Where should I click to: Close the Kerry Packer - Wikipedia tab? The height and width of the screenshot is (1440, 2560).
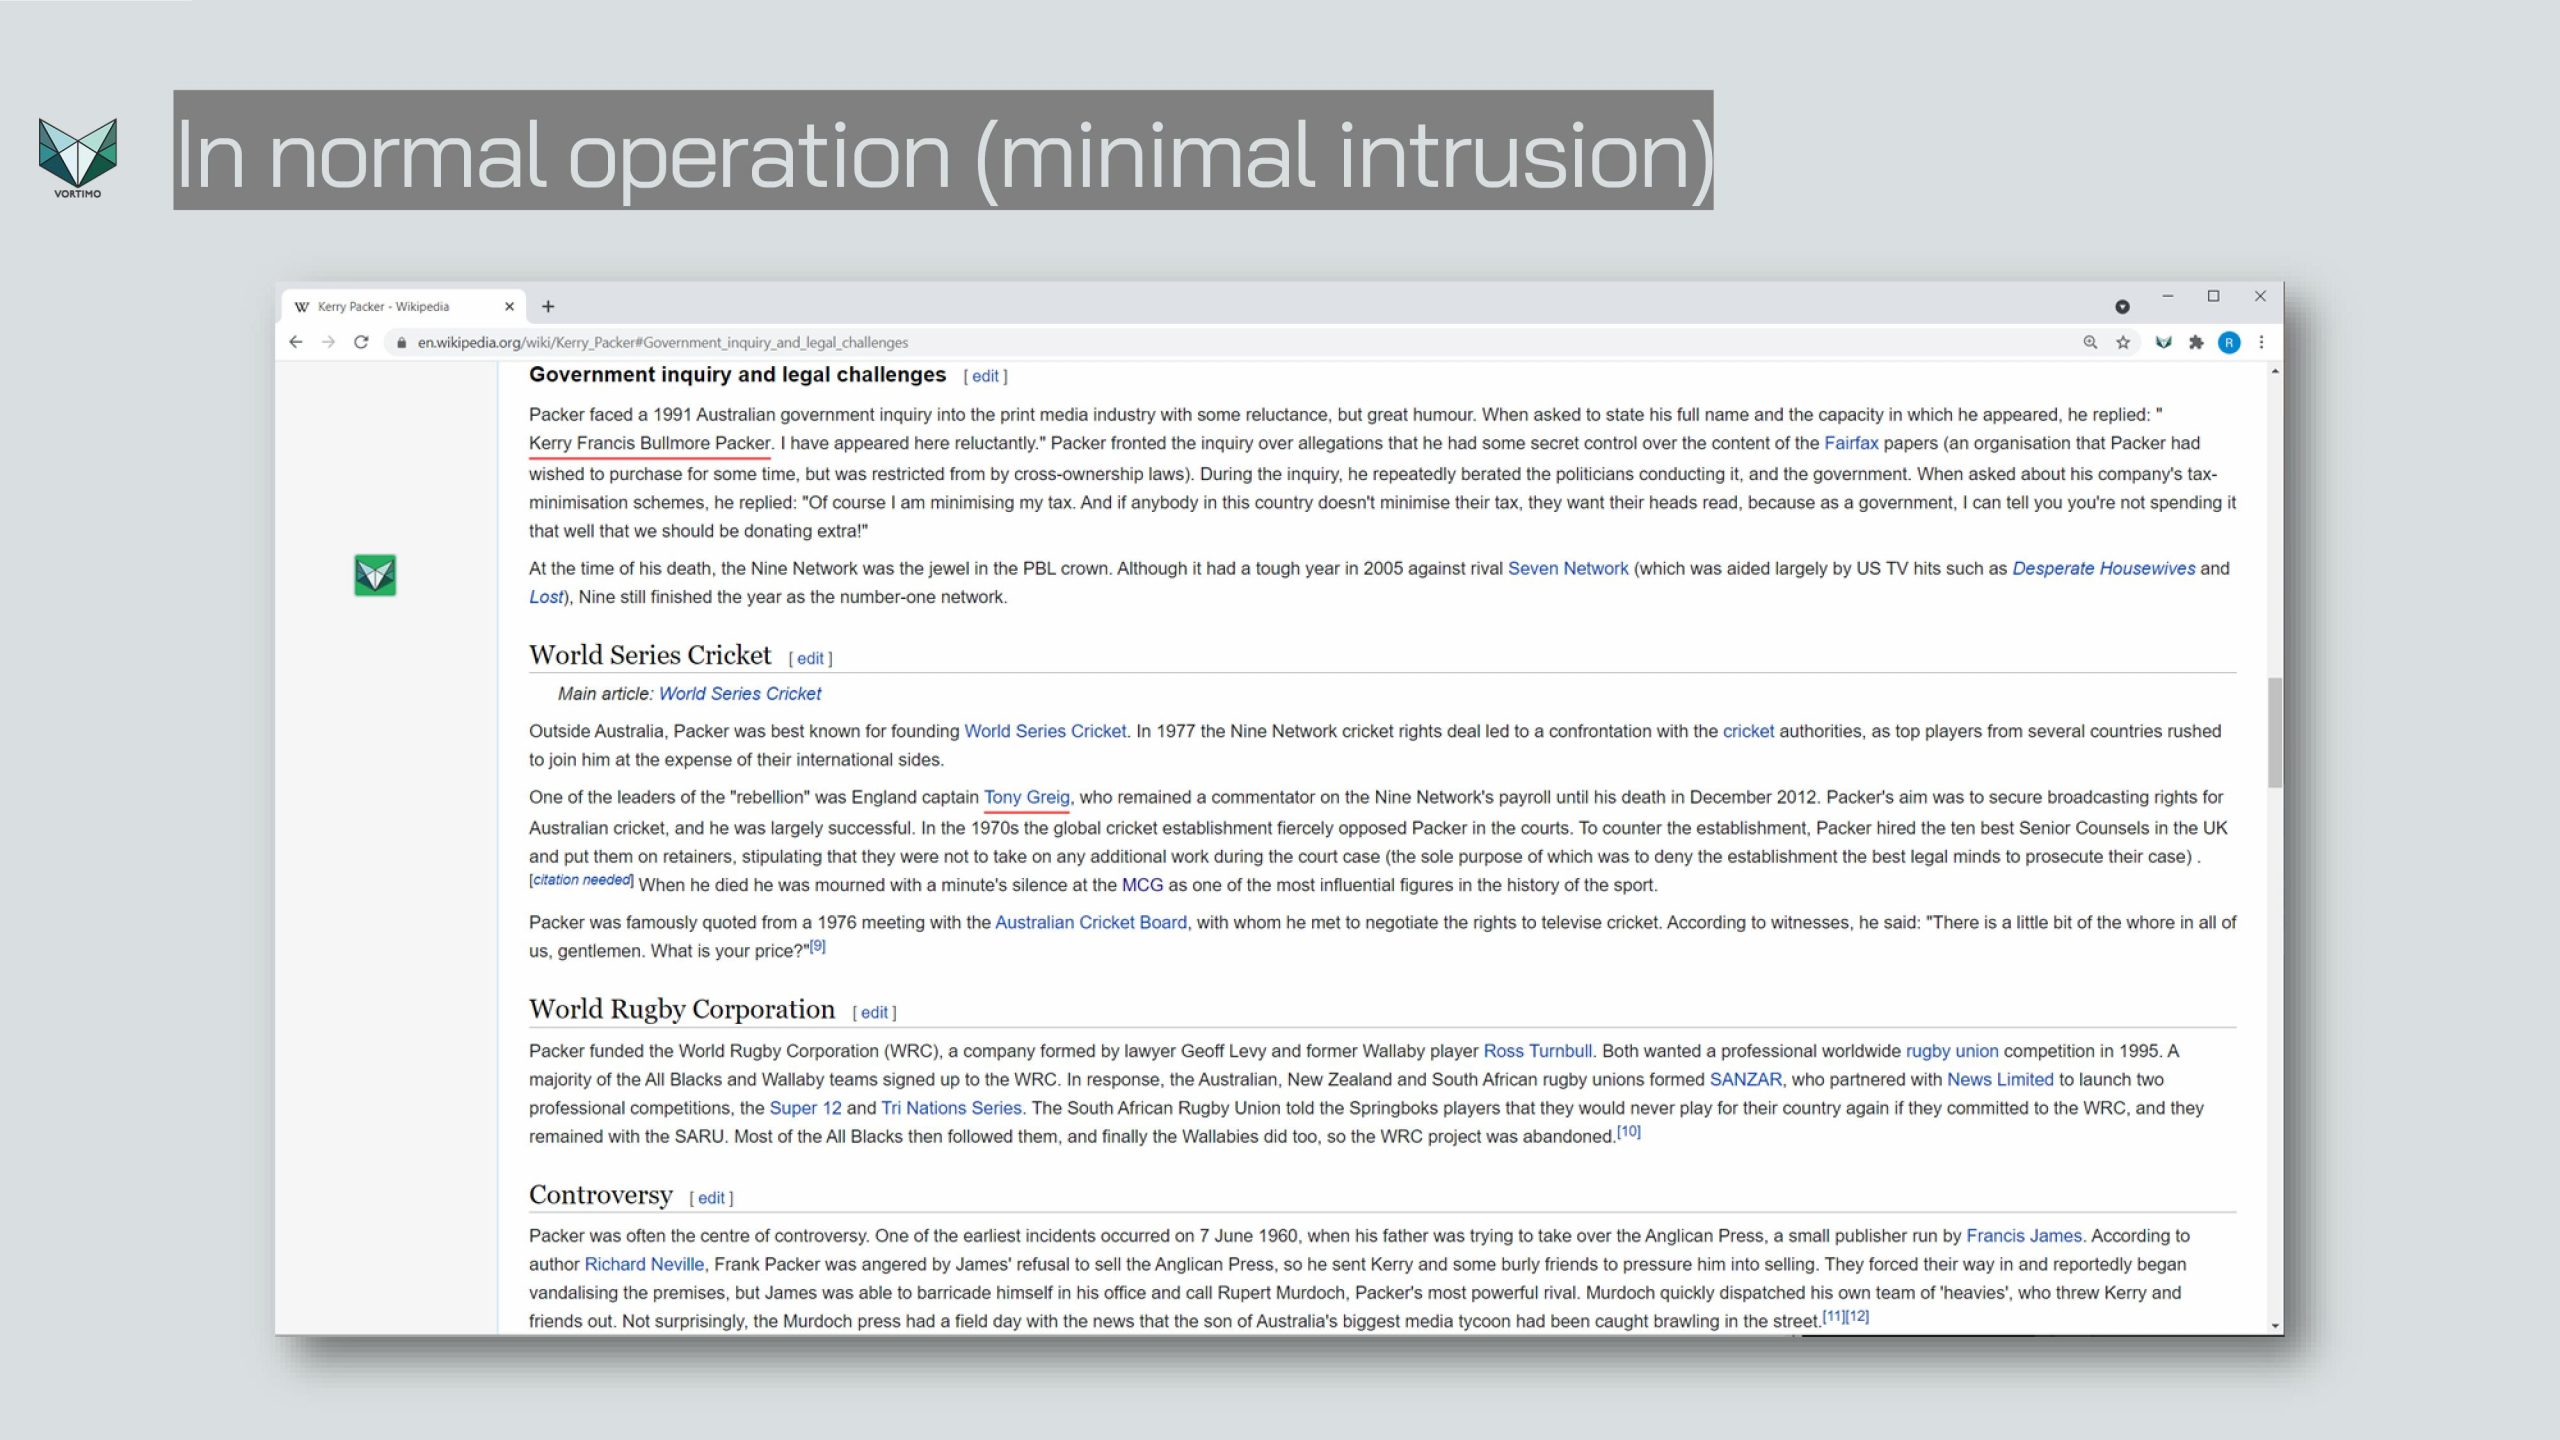pyautogui.click(x=509, y=307)
